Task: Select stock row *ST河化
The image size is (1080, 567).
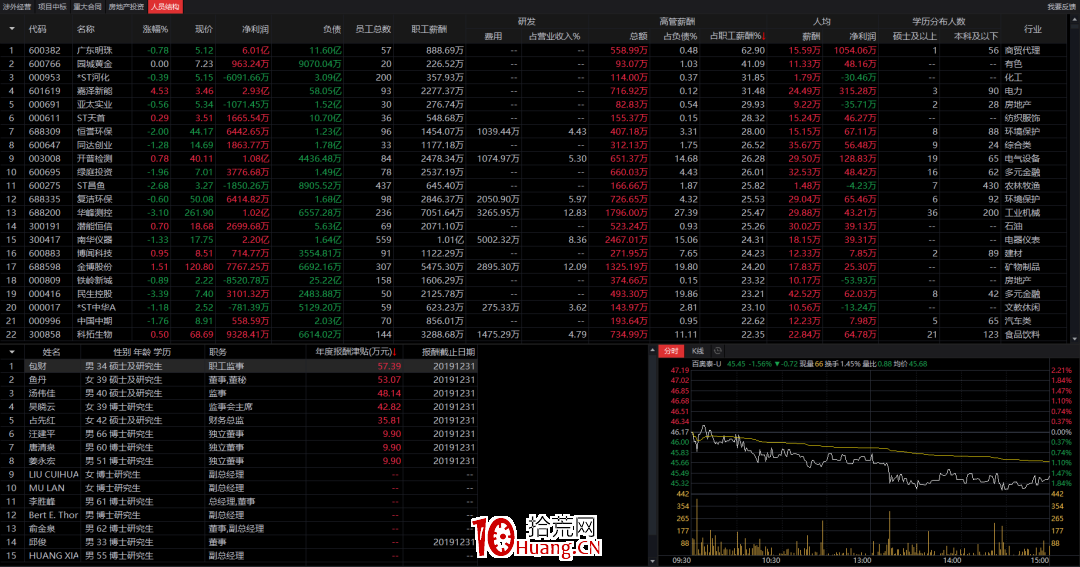Action: (535, 77)
